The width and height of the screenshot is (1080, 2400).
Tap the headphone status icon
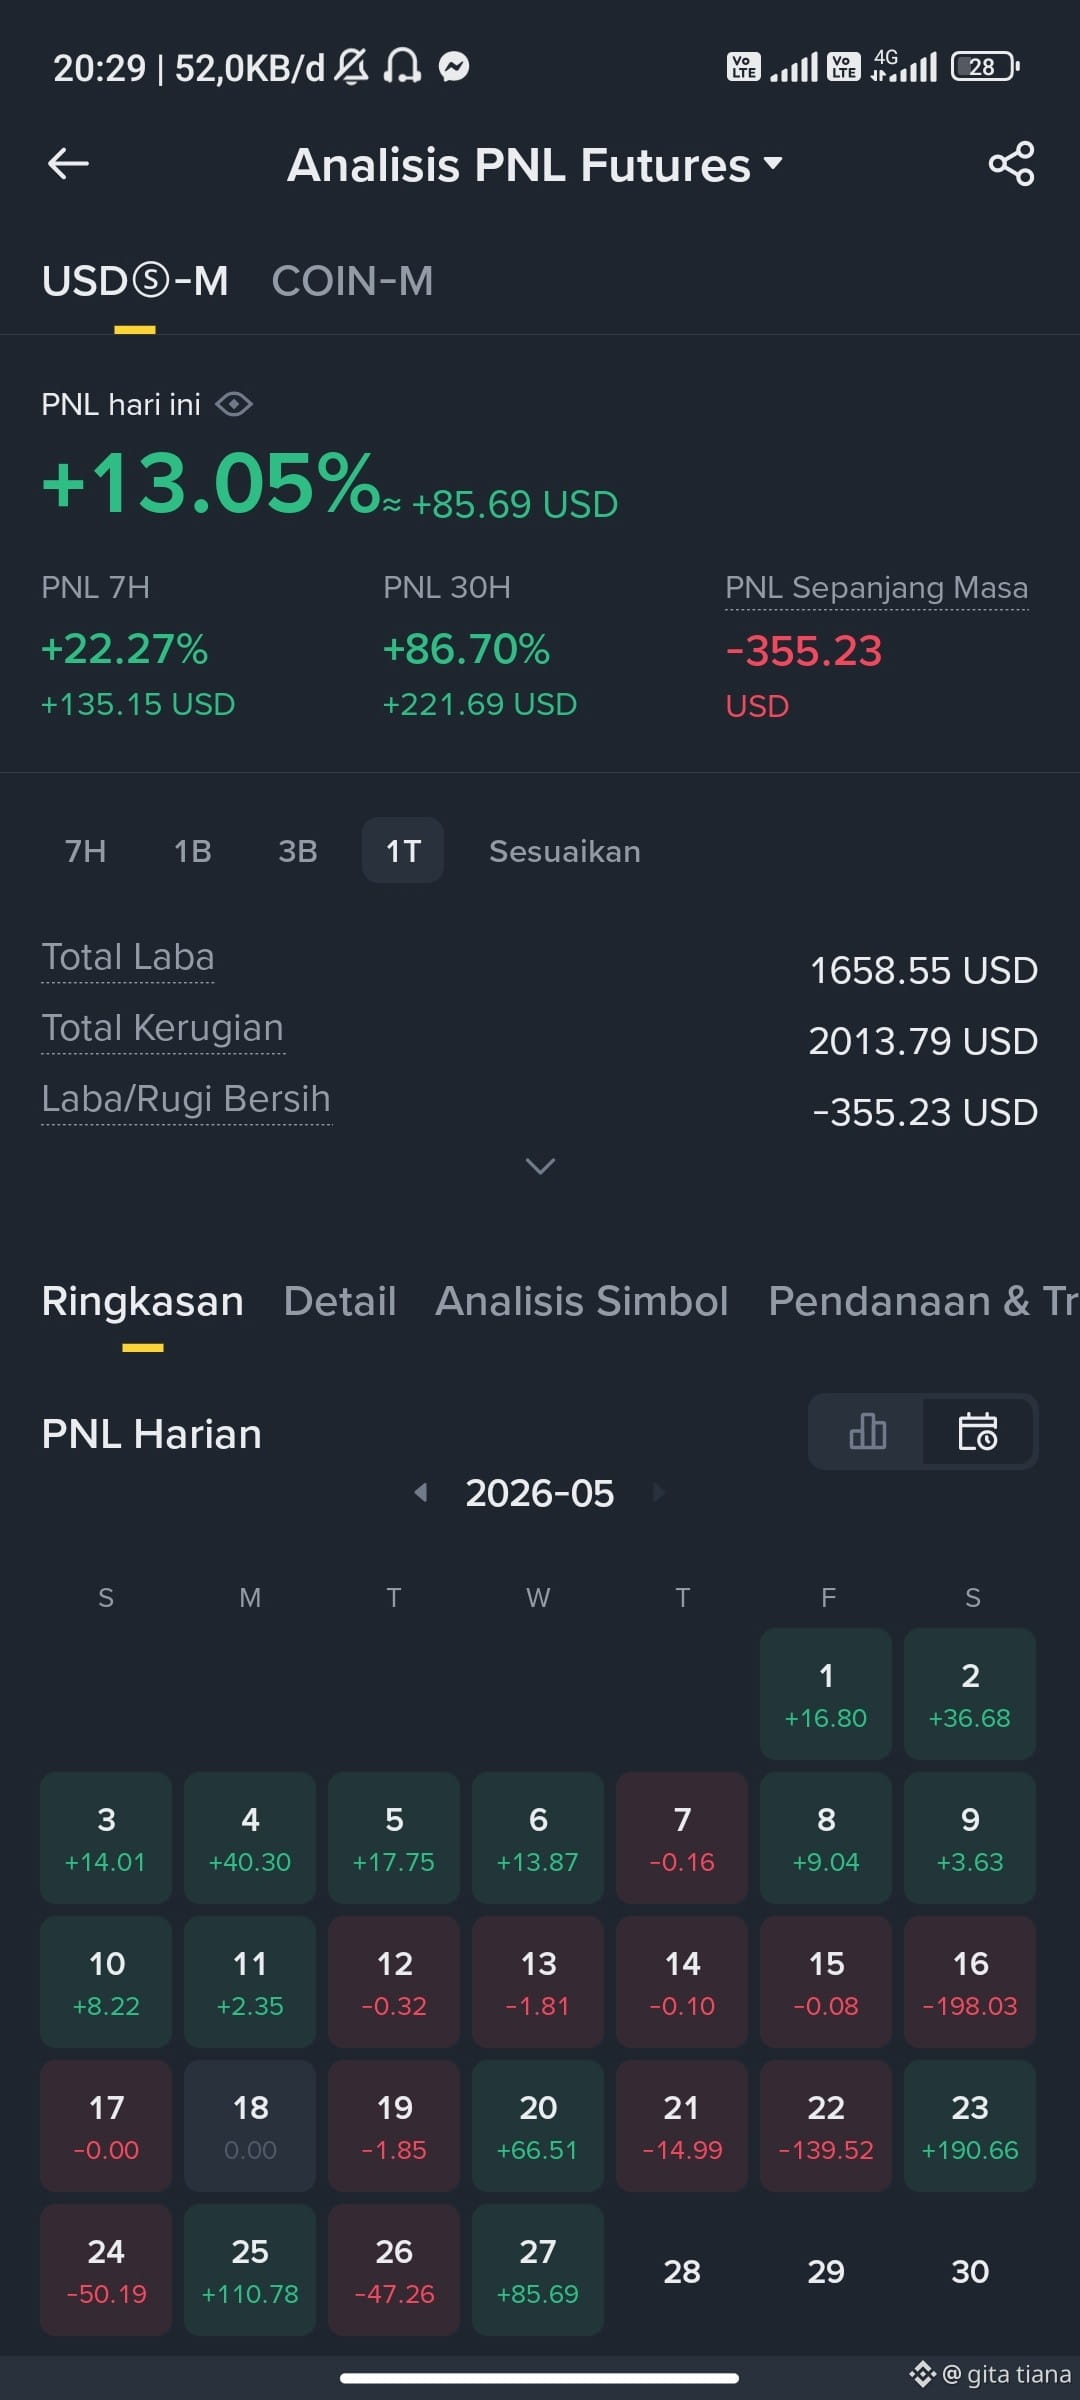coord(403,67)
